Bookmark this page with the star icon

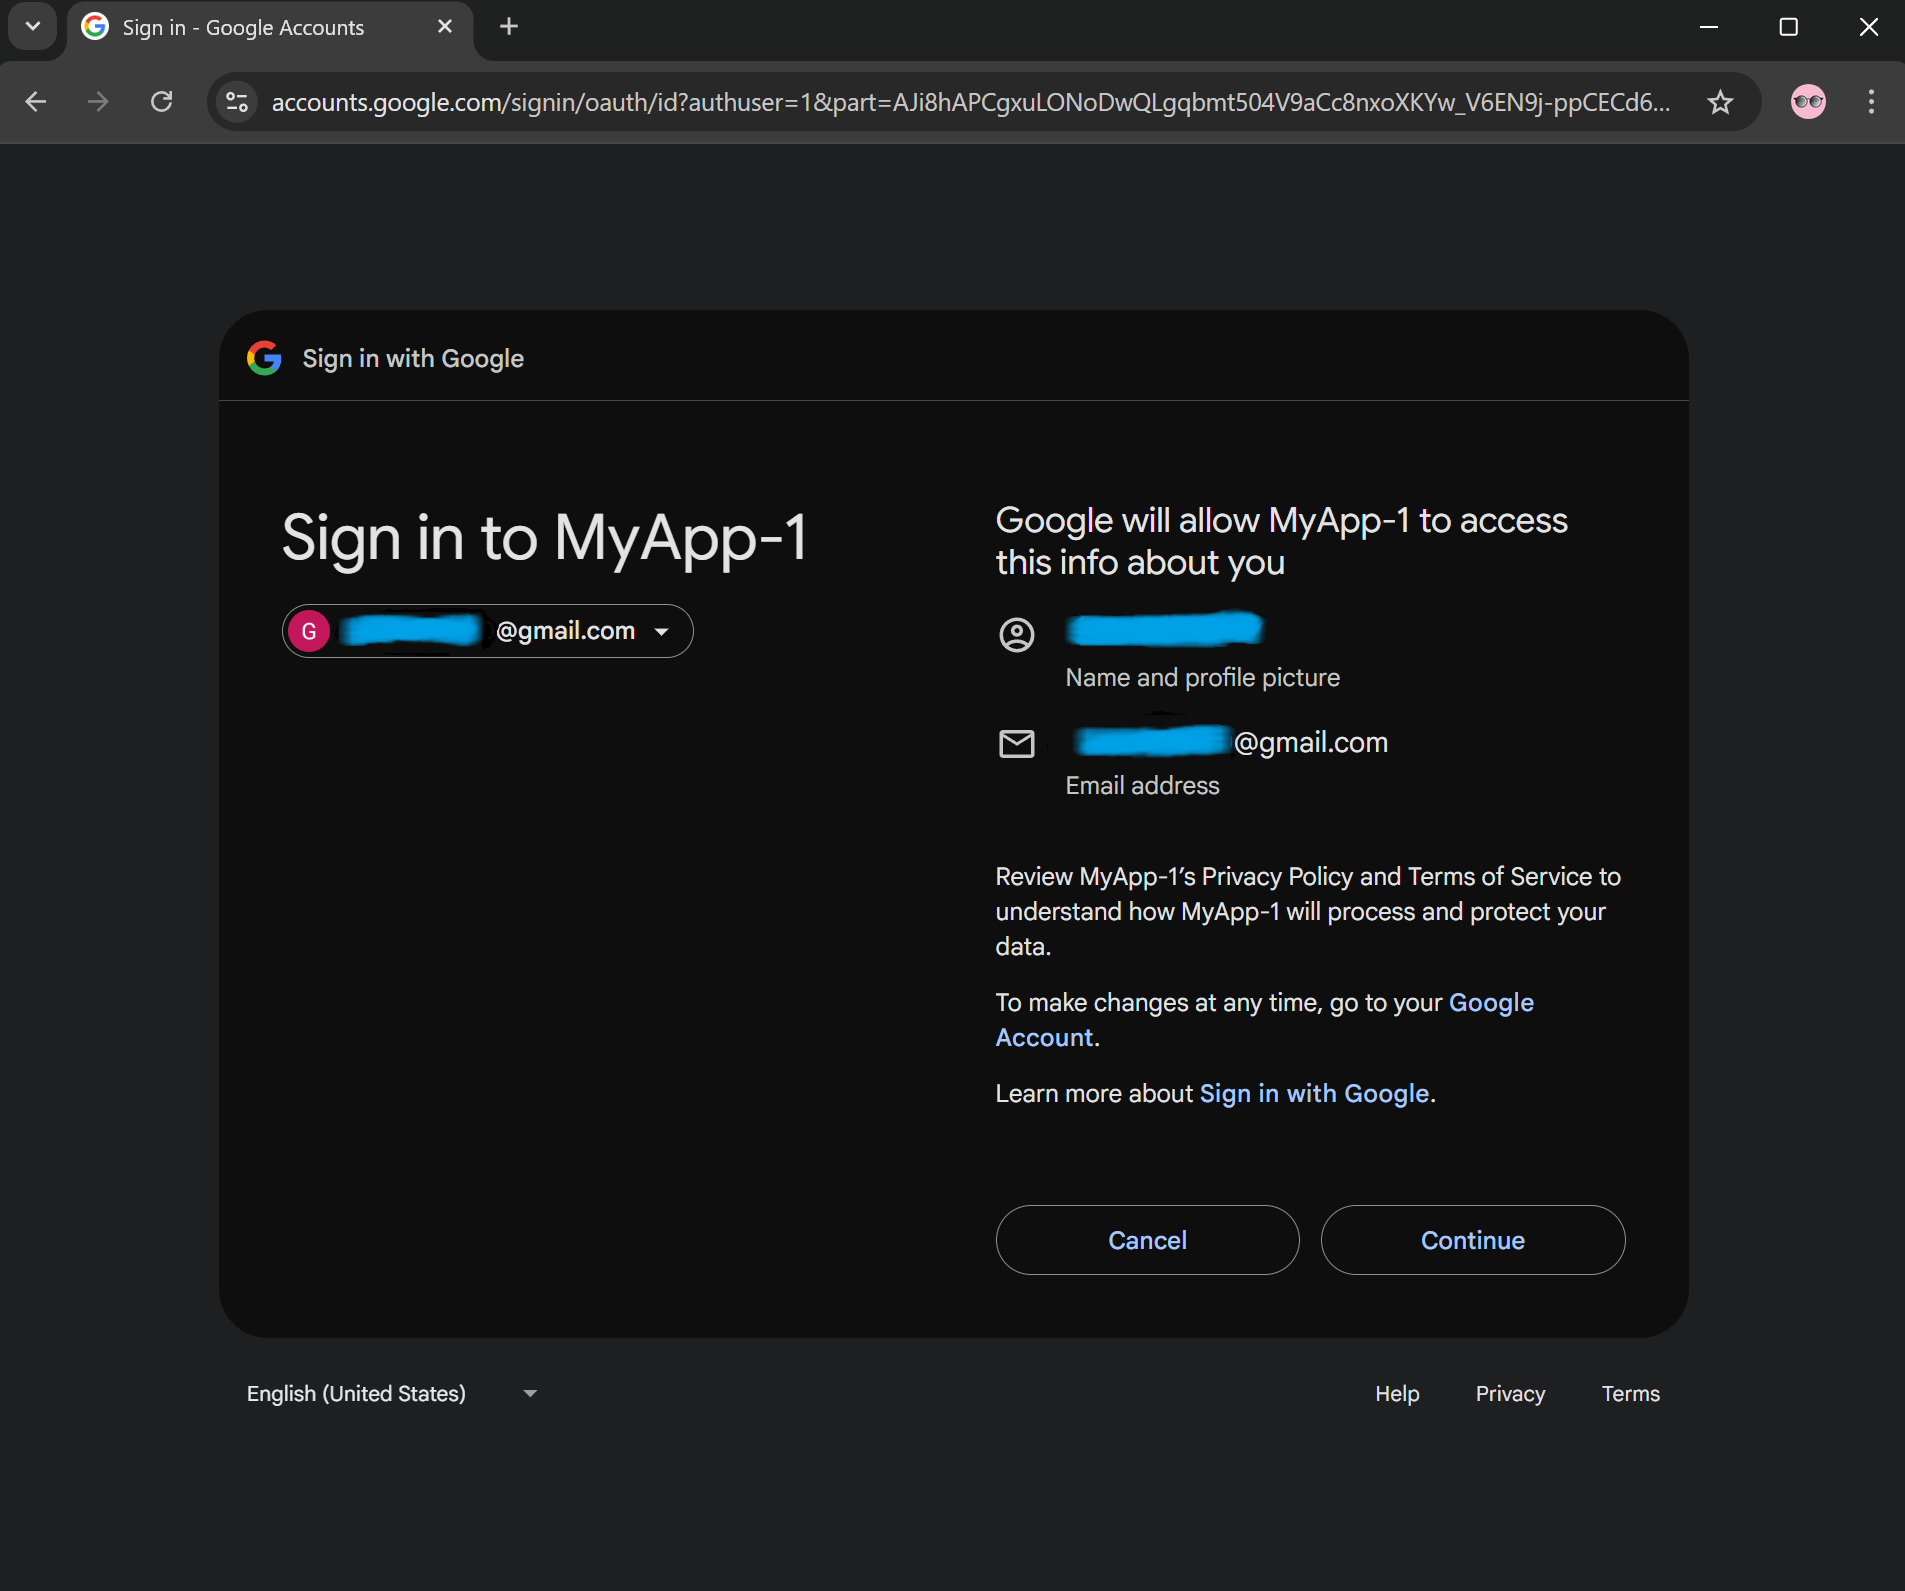tap(1720, 102)
